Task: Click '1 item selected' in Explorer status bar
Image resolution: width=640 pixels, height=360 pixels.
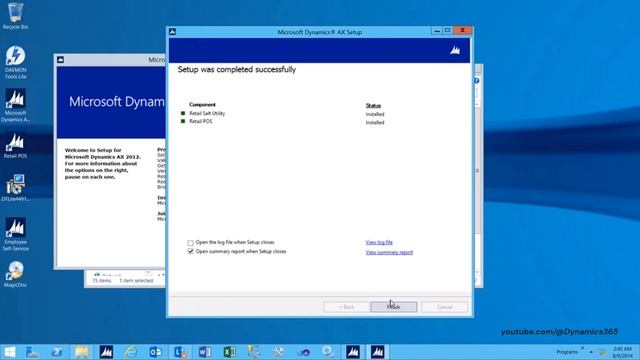Action: point(136,281)
